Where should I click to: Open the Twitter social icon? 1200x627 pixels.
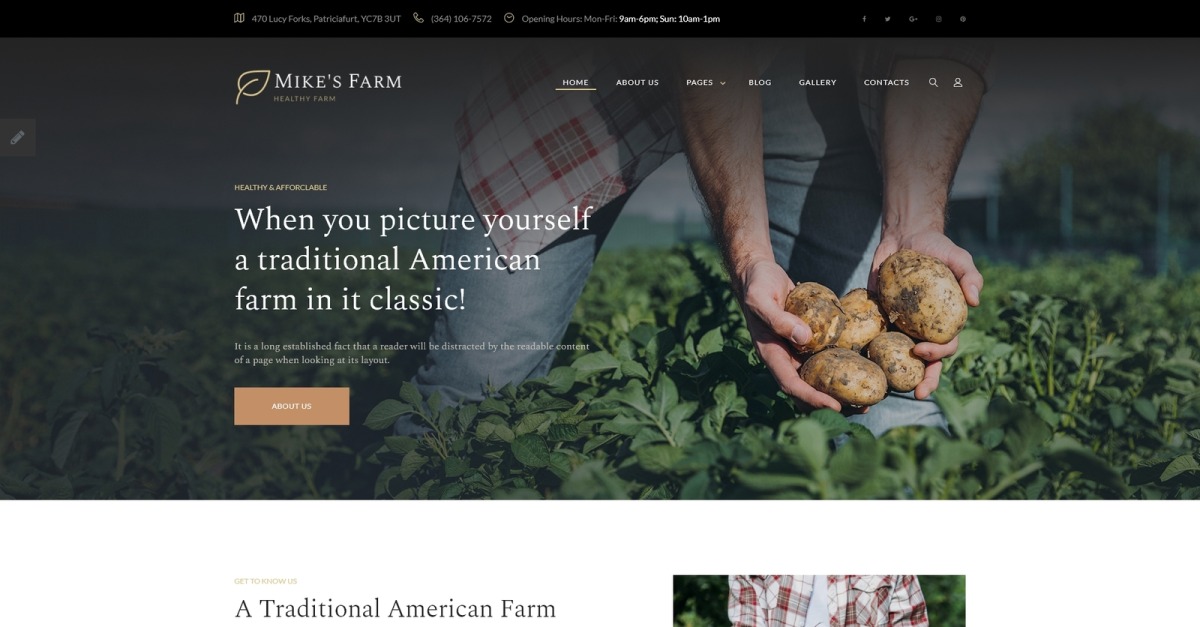coord(887,18)
